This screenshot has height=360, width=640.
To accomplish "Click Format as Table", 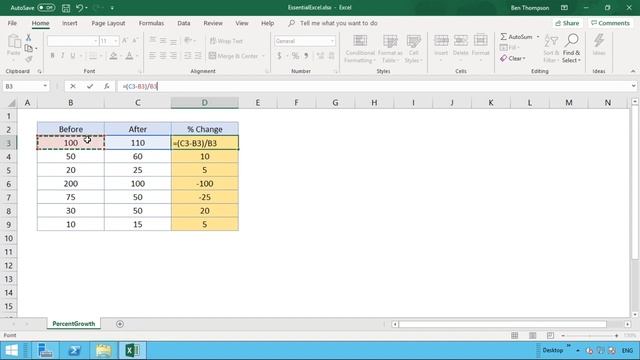I will (390, 49).
